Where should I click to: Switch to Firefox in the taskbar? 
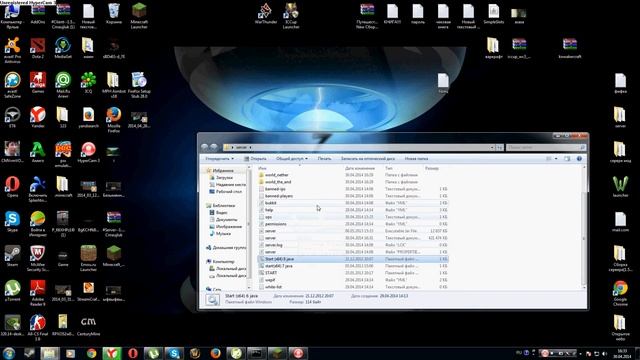pyautogui.click(x=216, y=353)
